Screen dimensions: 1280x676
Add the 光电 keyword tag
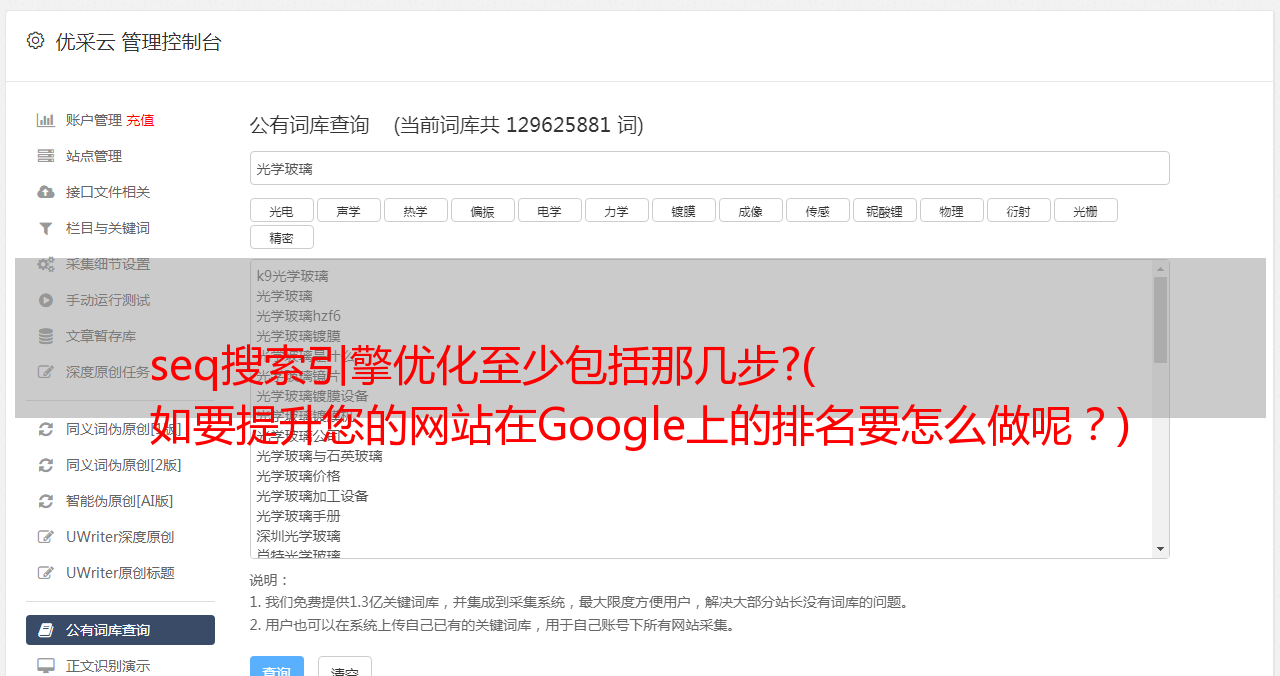coord(281,210)
